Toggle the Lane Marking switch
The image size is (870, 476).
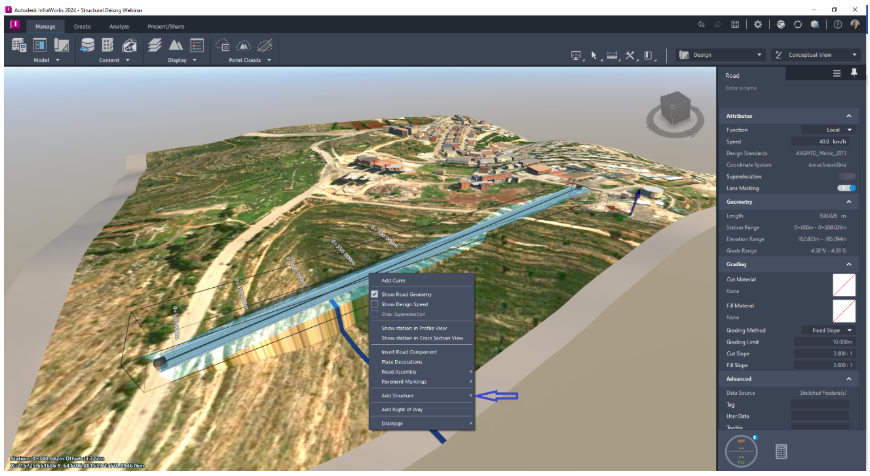[x=846, y=188]
